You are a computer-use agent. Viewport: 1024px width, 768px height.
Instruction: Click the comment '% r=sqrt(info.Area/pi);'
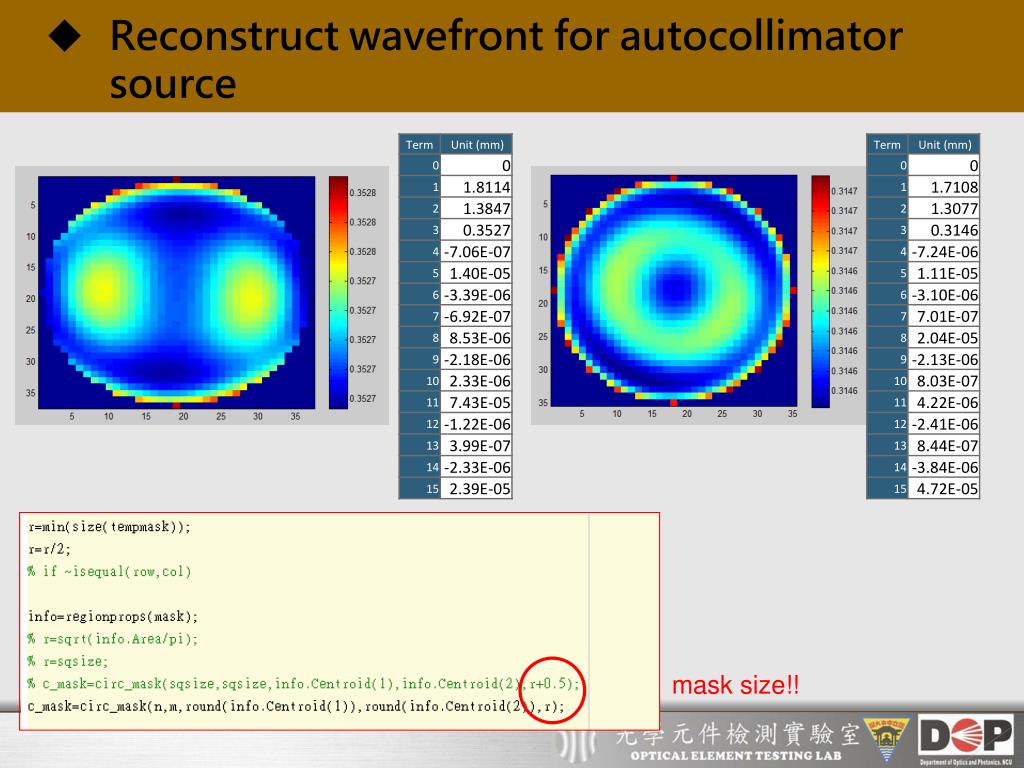point(112,639)
